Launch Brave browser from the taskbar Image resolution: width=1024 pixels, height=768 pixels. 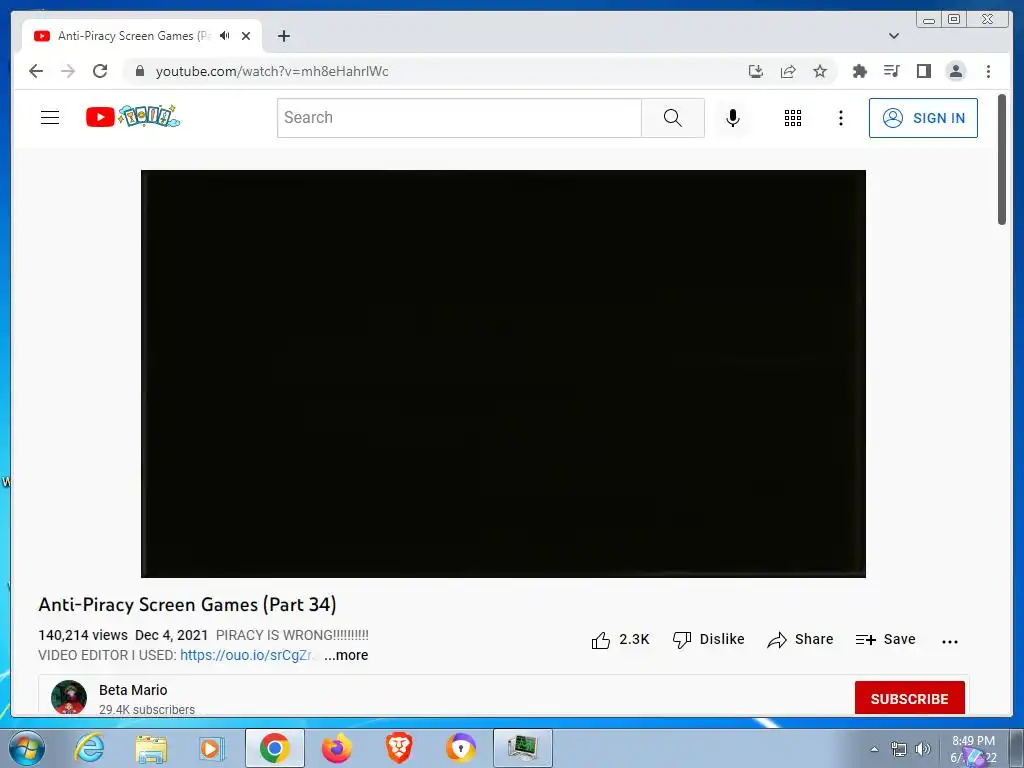click(x=399, y=748)
